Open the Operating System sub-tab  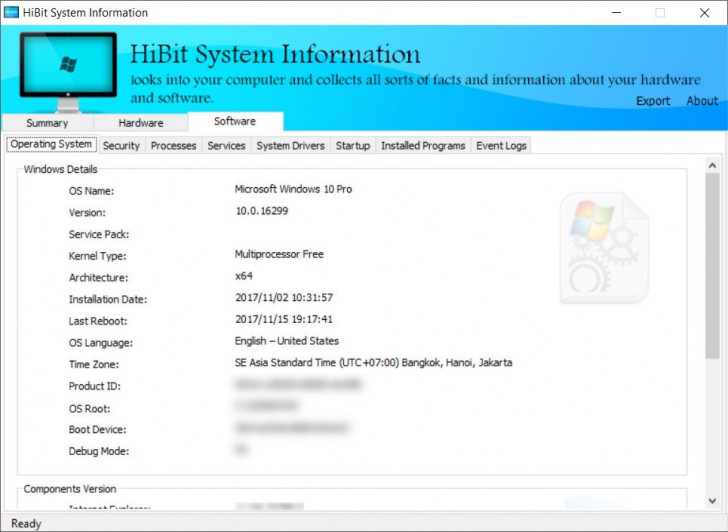coord(51,144)
